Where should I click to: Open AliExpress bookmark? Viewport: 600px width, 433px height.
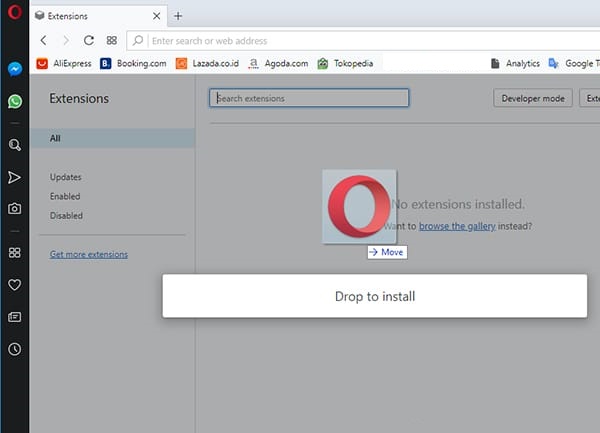[64, 63]
